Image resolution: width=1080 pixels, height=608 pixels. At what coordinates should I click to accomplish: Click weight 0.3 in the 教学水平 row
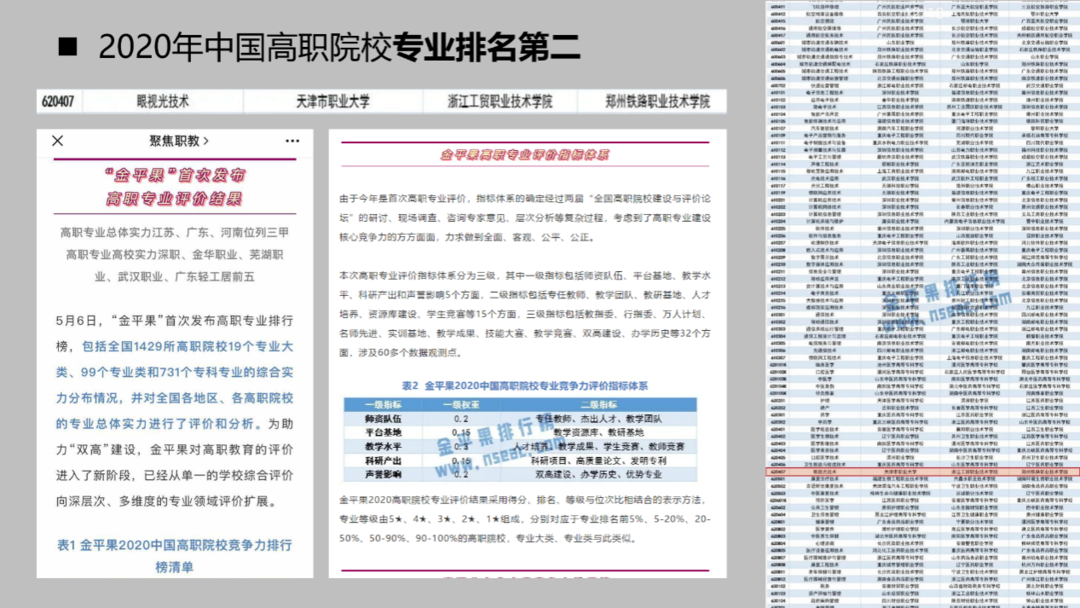click(x=461, y=446)
